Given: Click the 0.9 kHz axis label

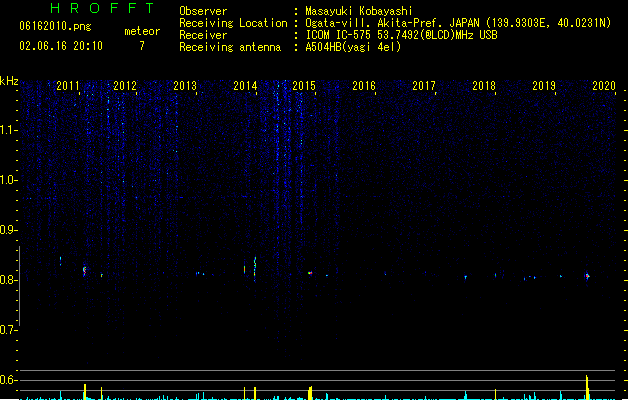Looking at the screenshot, I should [8, 230].
